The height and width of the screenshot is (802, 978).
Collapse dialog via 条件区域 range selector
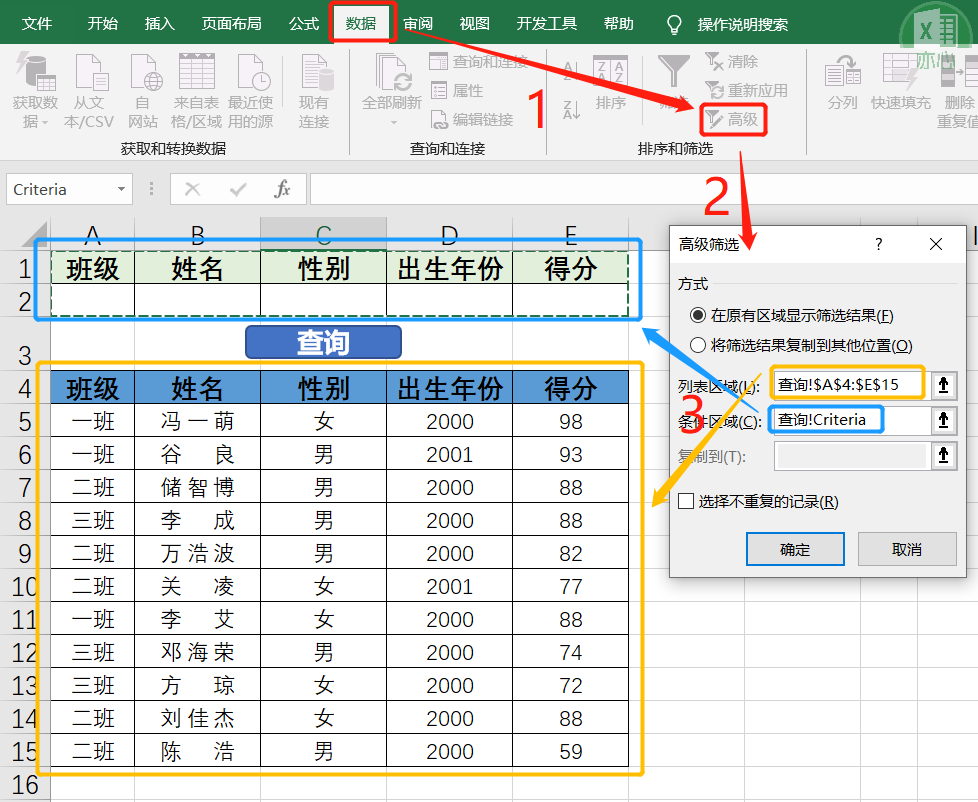[944, 420]
